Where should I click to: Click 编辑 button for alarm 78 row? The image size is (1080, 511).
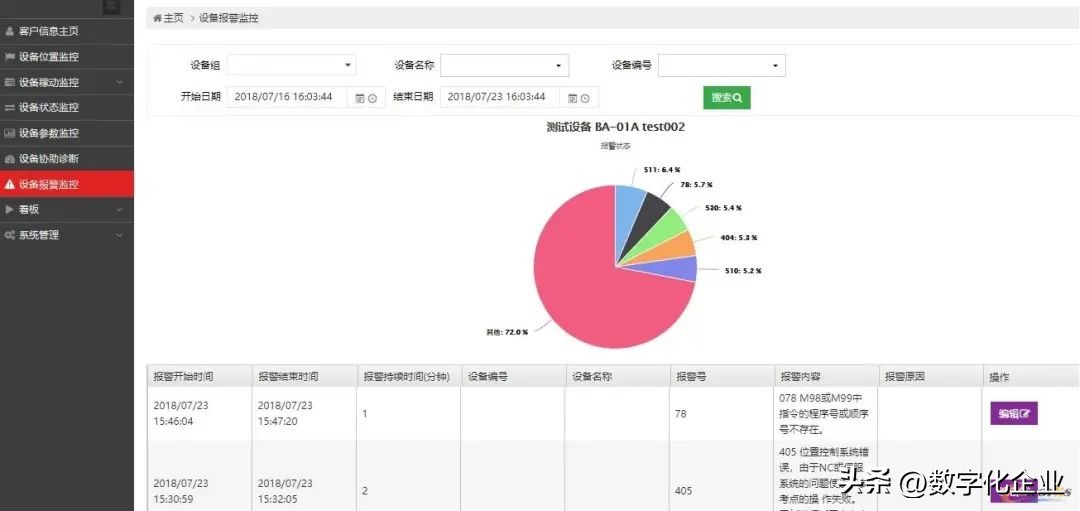[1014, 413]
